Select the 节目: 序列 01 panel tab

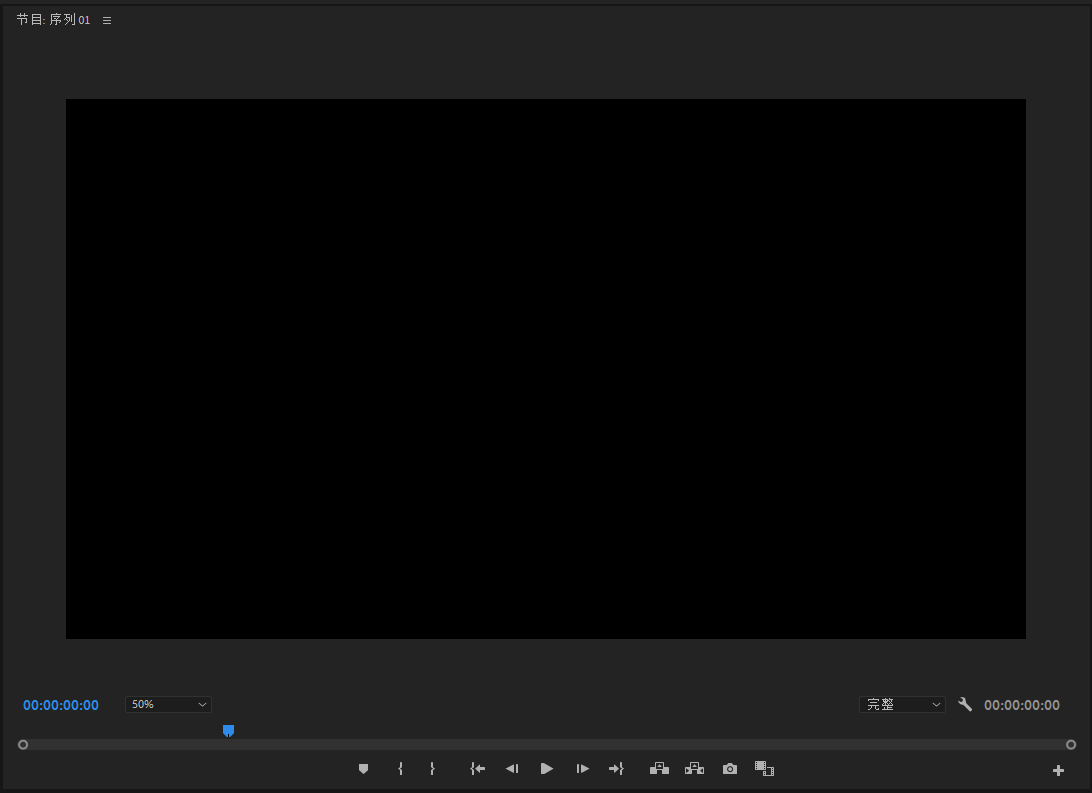[x=53, y=20]
